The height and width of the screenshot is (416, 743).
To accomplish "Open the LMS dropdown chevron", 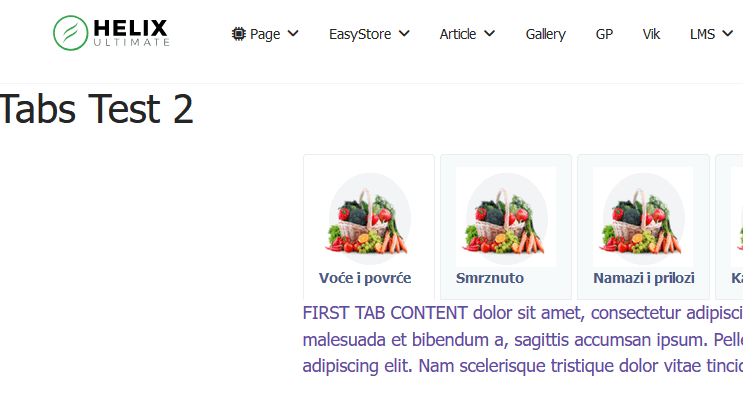I will pos(728,34).
